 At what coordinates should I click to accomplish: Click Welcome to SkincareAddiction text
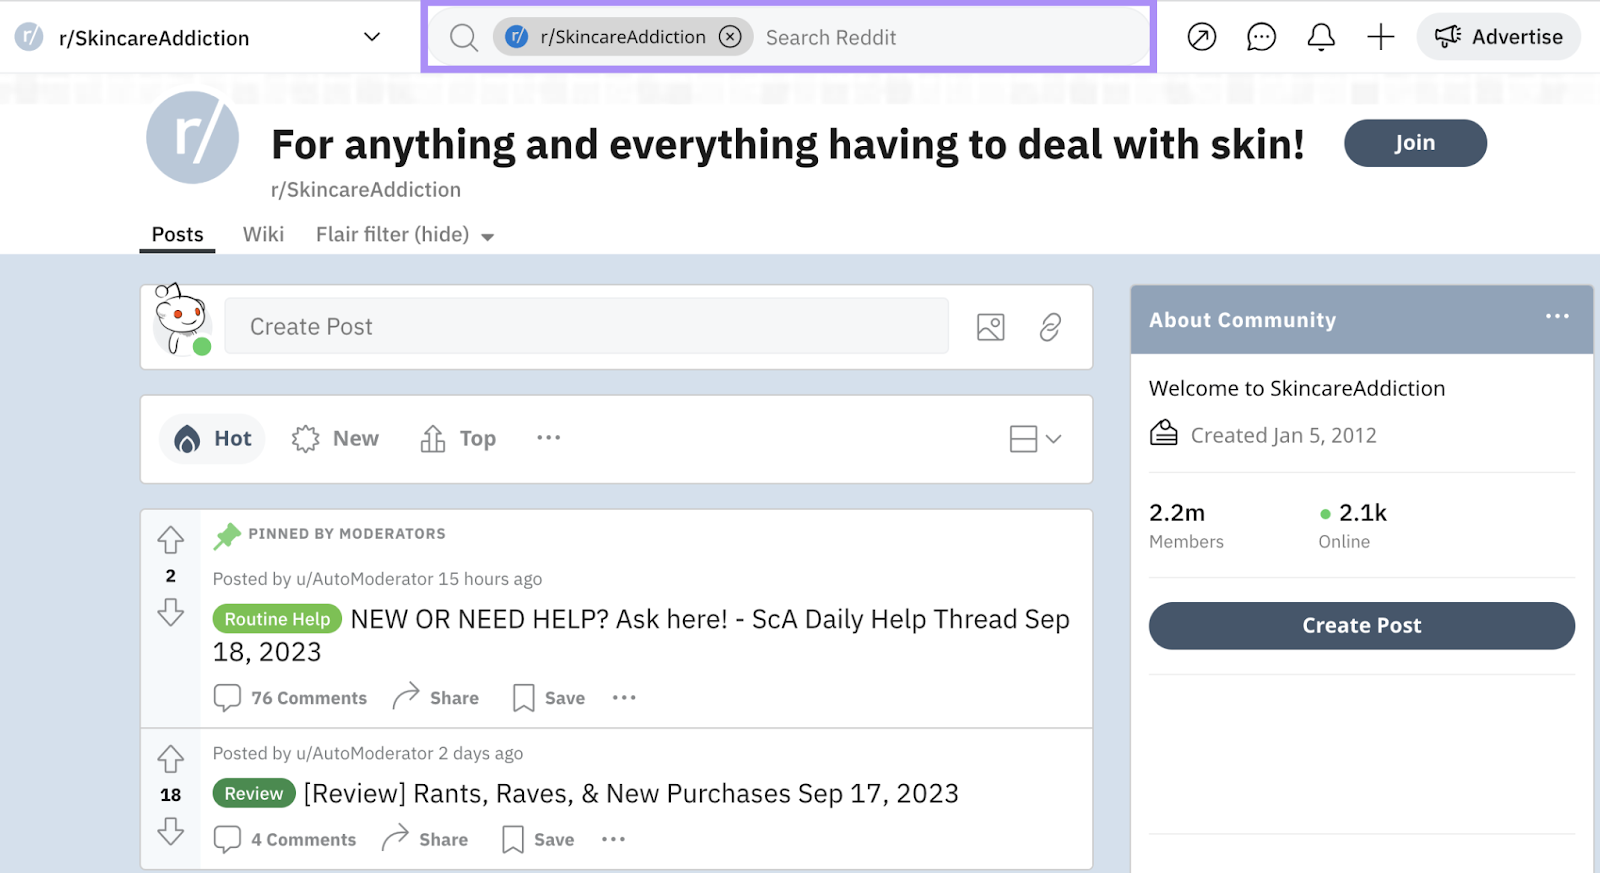pyautogui.click(x=1297, y=388)
